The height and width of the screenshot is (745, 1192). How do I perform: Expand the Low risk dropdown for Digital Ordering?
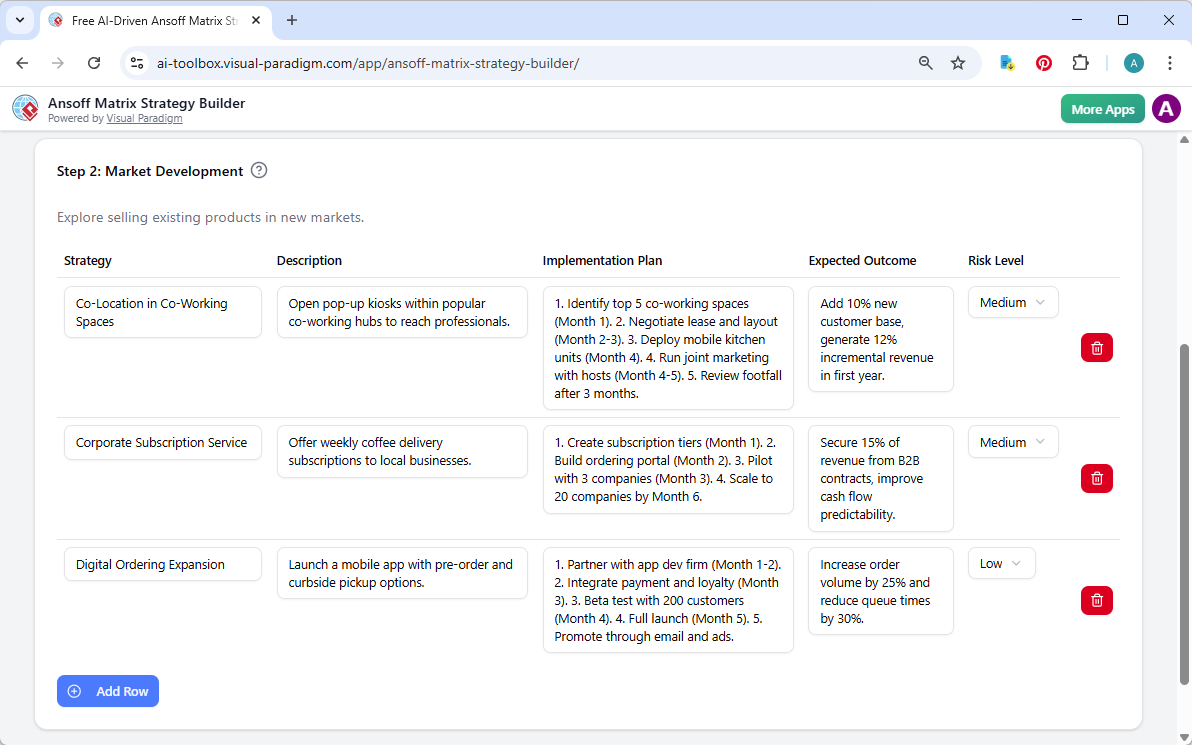click(x=1001, y=563)
